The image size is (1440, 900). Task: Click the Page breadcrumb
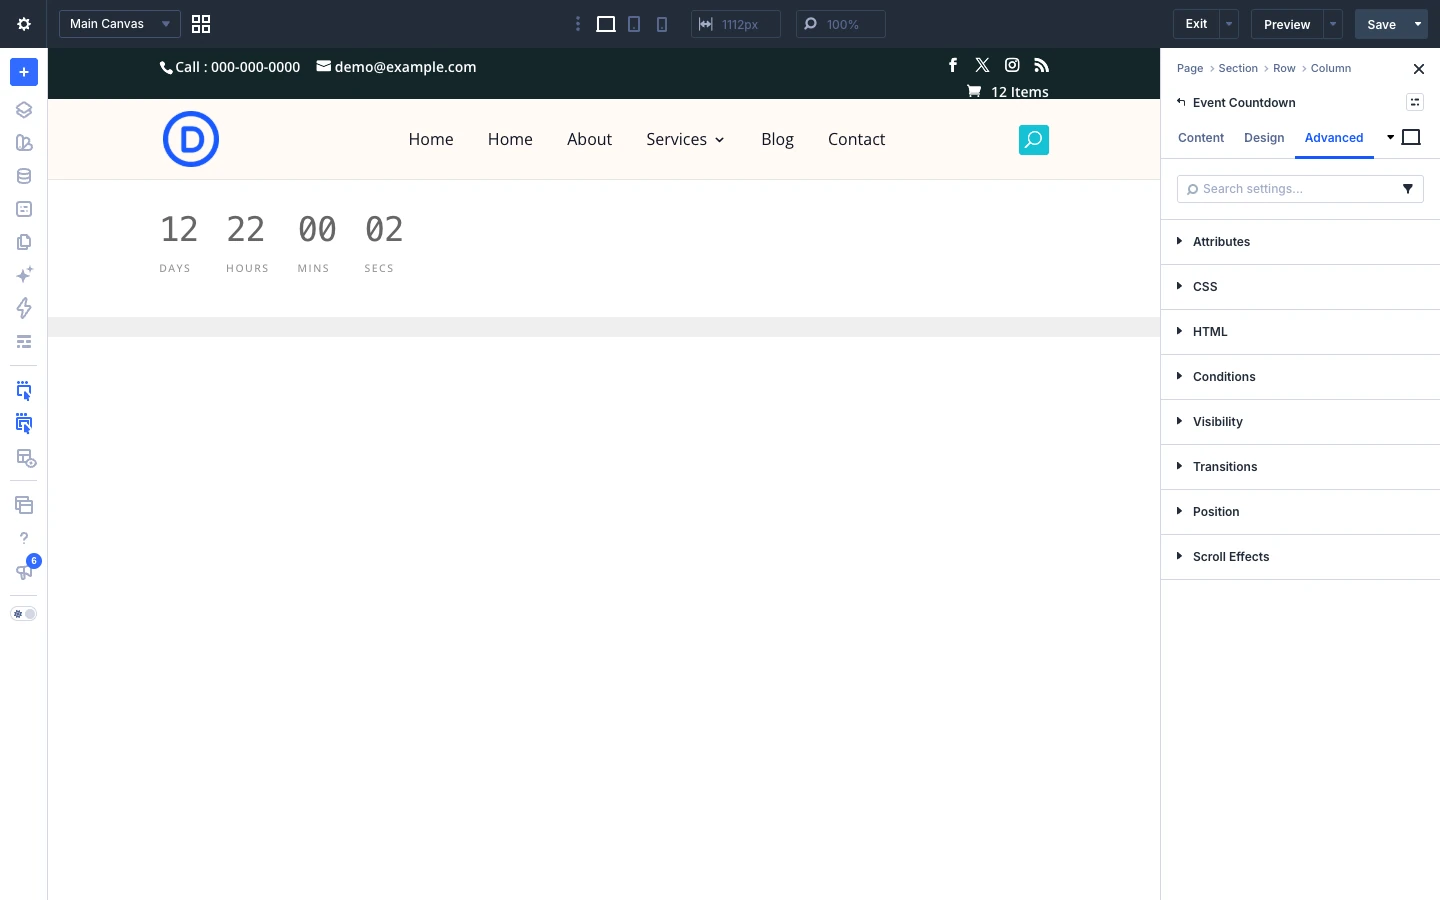tap(1190, 68)
